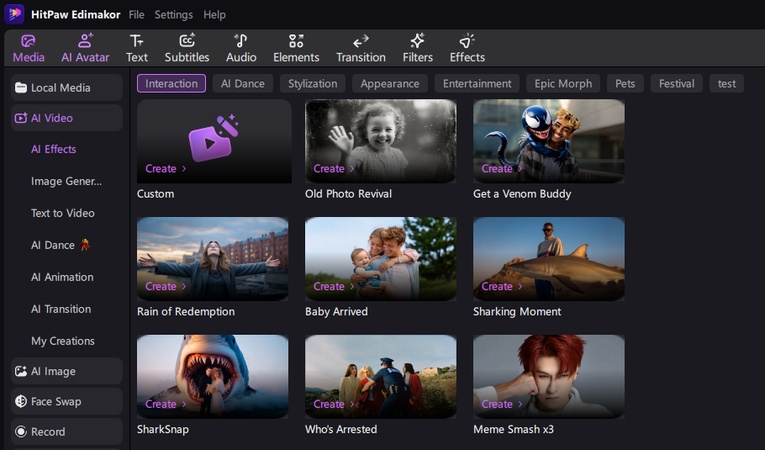Open the File menu

pyautogui.click(x=136, y=15)
